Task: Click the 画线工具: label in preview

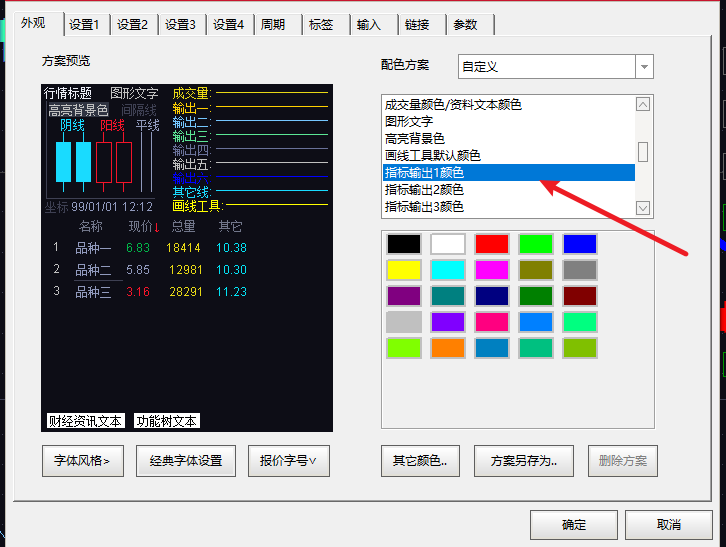Action: tap(198, 206)
